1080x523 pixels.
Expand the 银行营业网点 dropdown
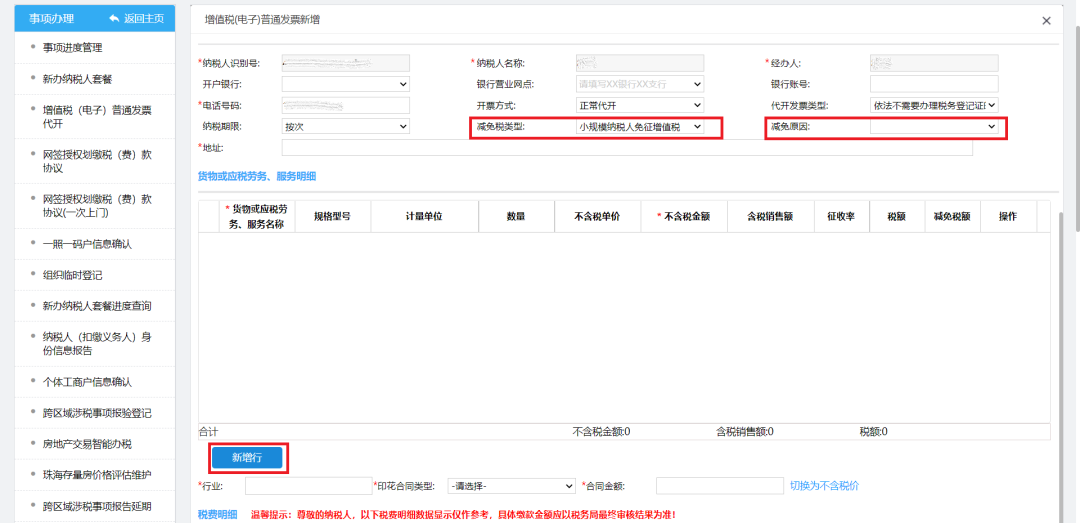(x=640, y=84)
